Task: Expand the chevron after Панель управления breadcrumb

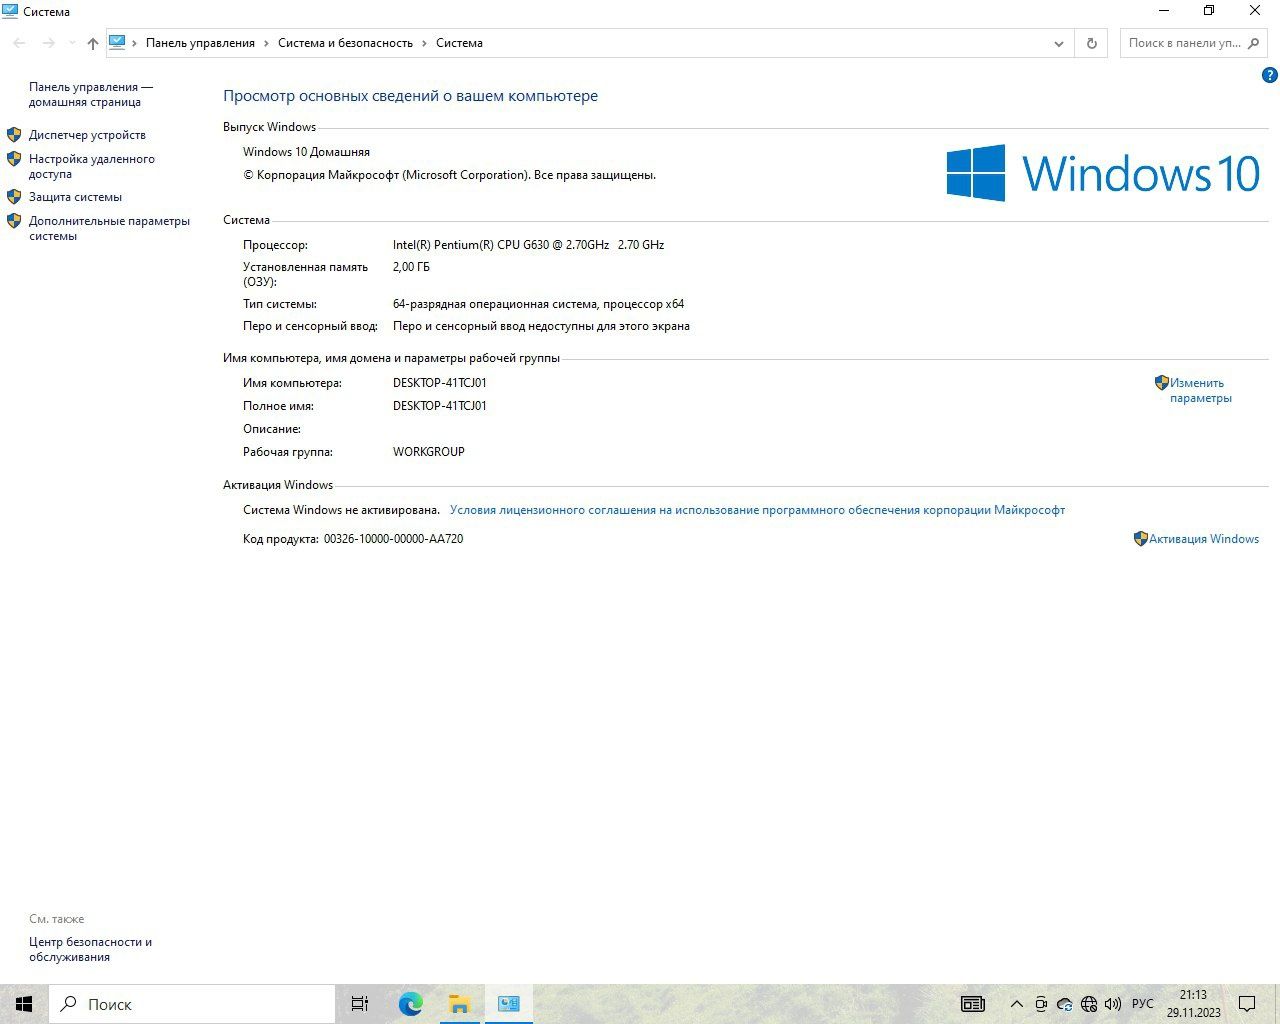Action: (x=267, y=43)
